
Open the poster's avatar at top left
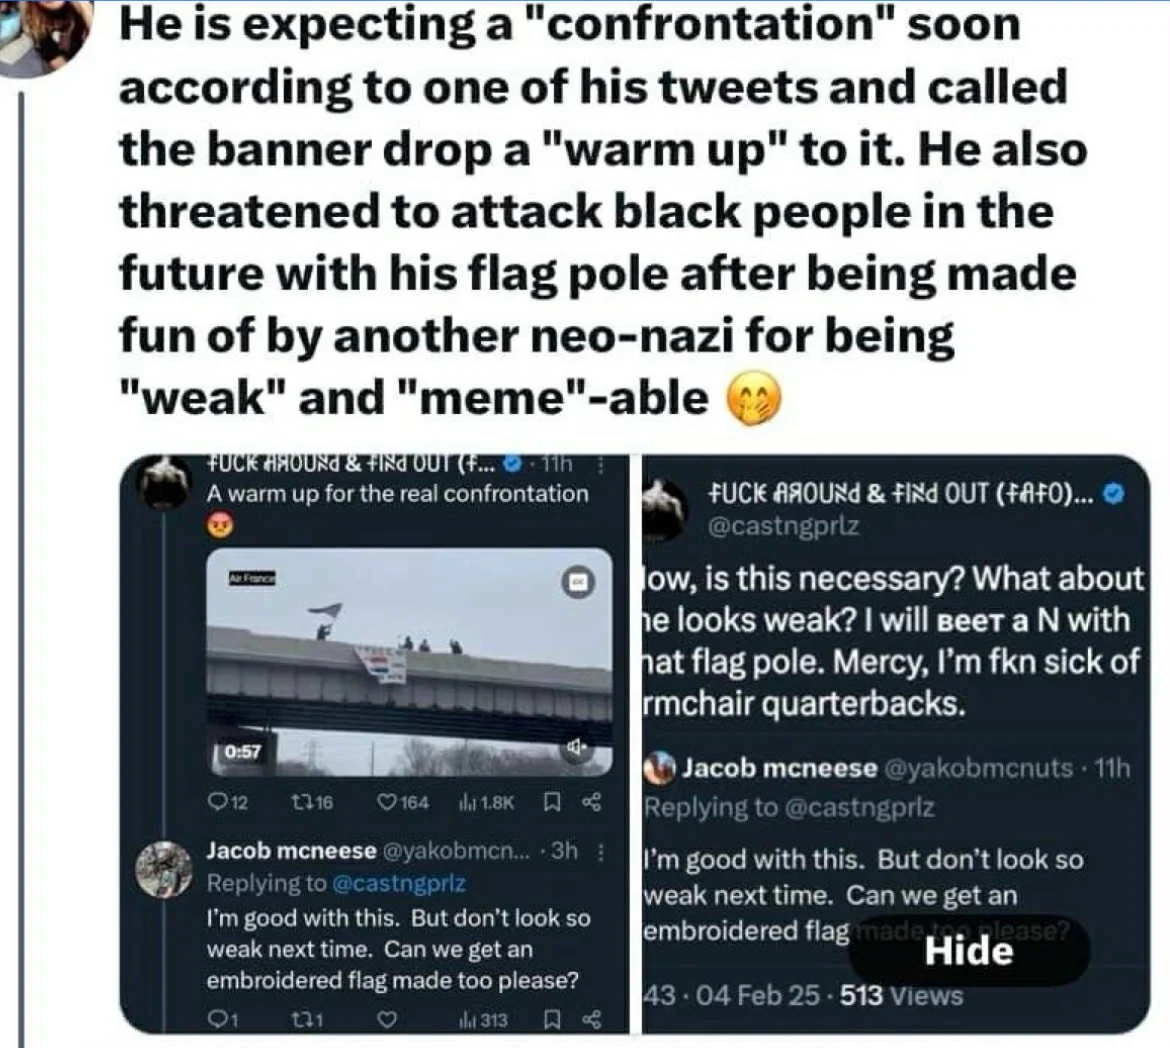(41, 34)
